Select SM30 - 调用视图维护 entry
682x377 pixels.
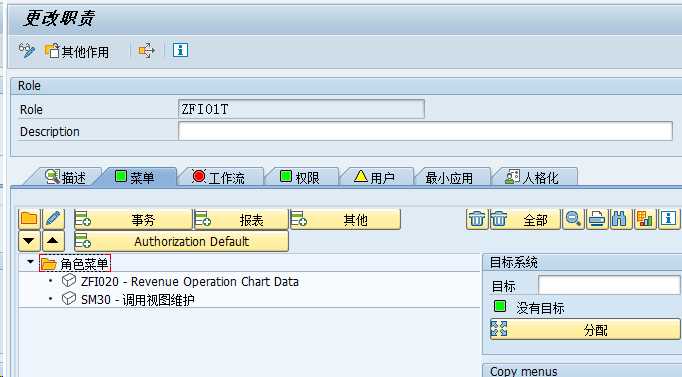pyautogui.click(x=137, y=300)
